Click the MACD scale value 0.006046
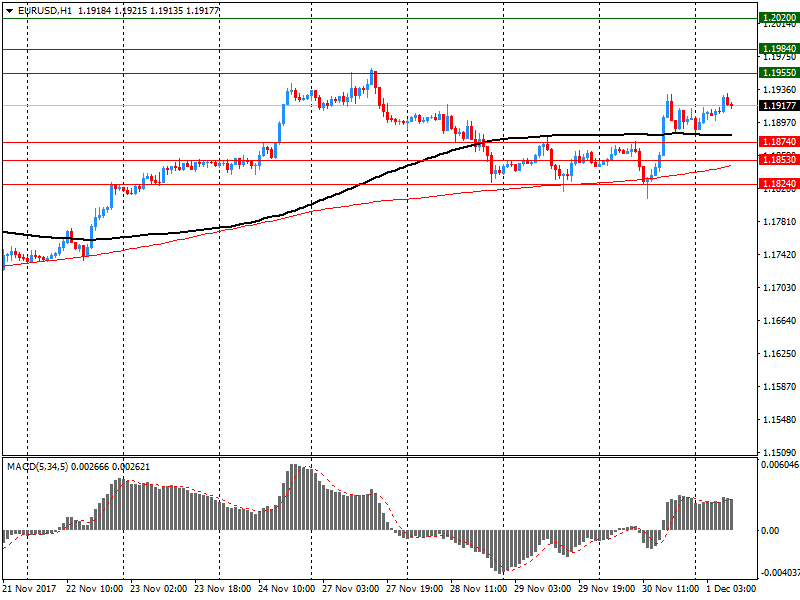This screenshot has height=600, width=800. point(780,465)
